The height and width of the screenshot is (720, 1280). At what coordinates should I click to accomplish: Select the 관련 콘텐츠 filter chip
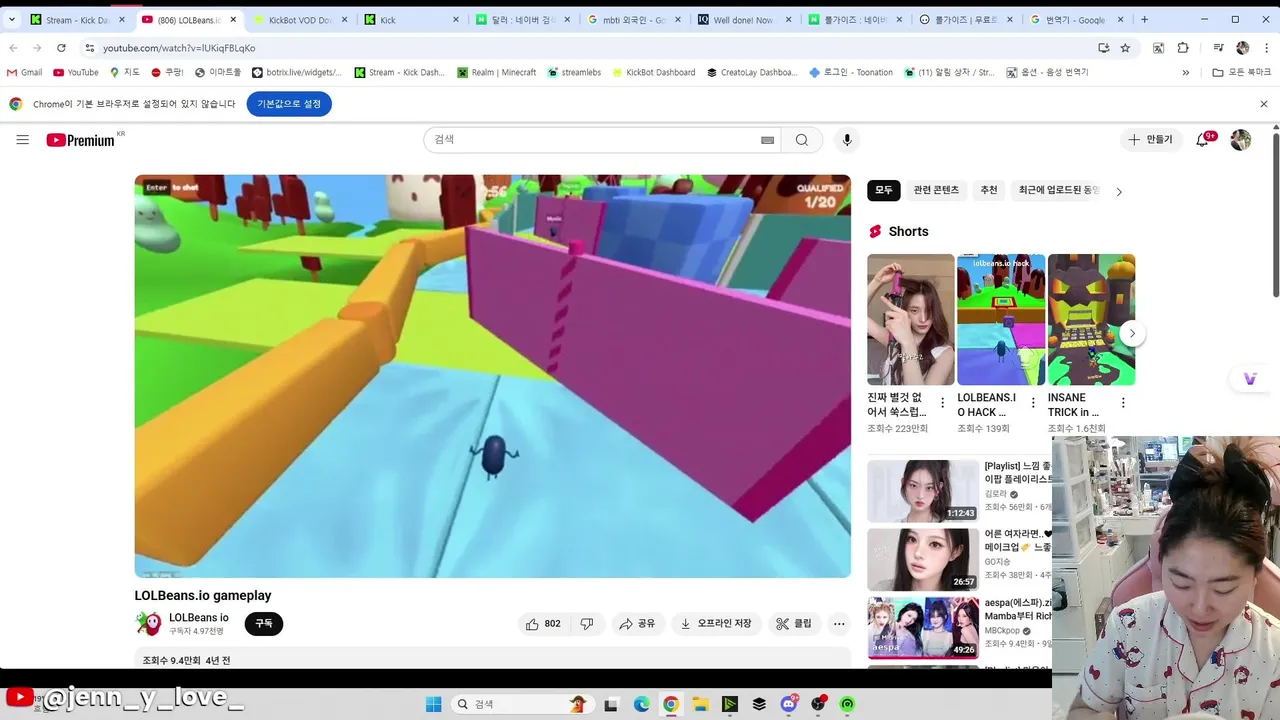936,190
